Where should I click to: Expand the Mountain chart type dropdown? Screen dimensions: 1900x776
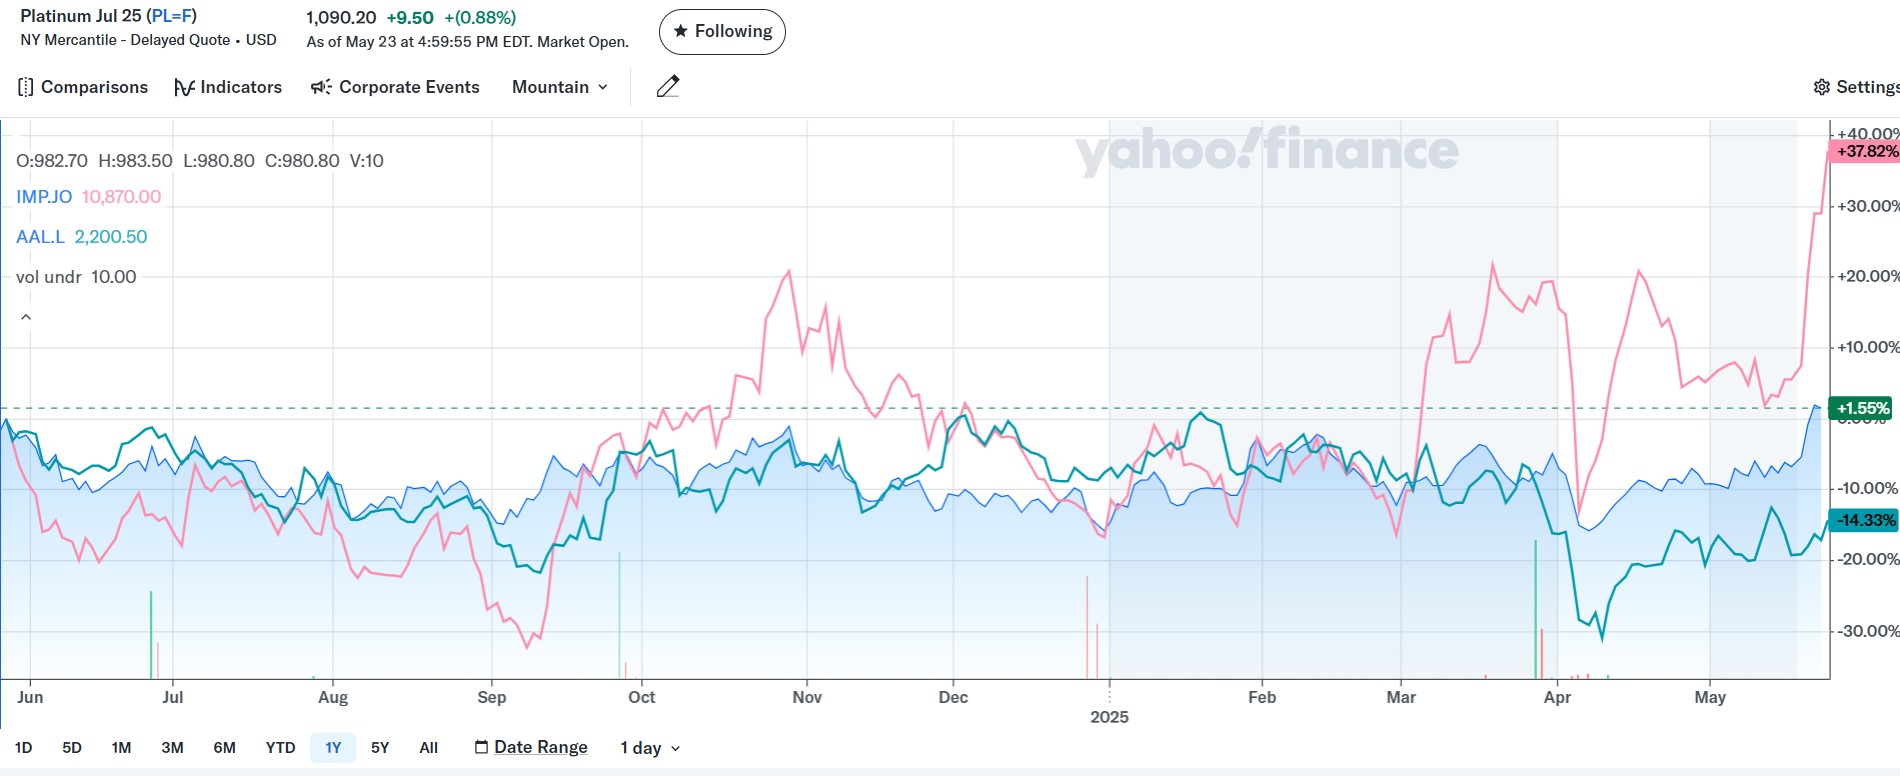(x=560, y=87)
